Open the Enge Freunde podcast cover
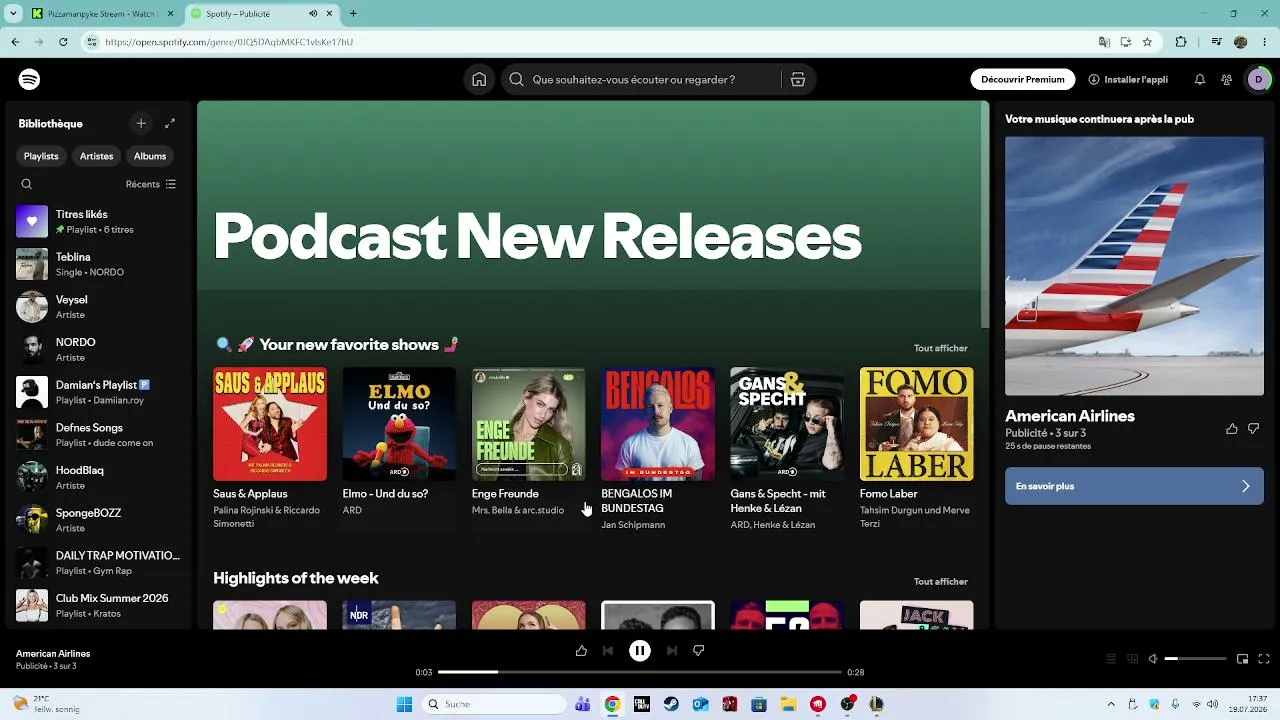Image resolution: width=1280 pixels, height=720 pixels. [528, 424]
